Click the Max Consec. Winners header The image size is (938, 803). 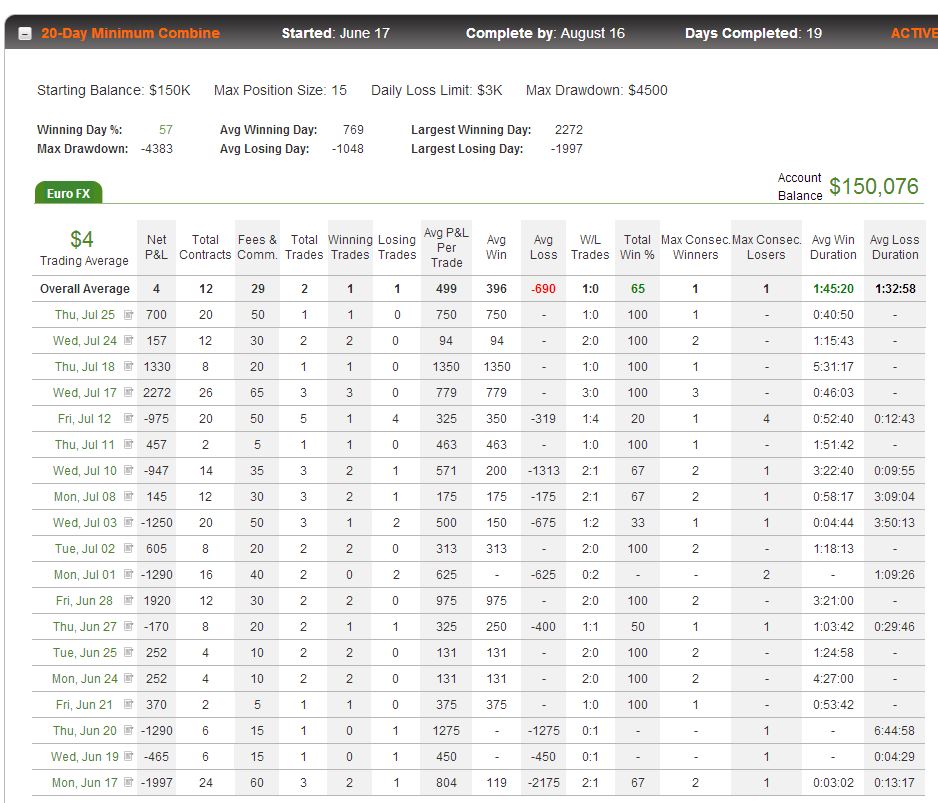pos(695,247)
